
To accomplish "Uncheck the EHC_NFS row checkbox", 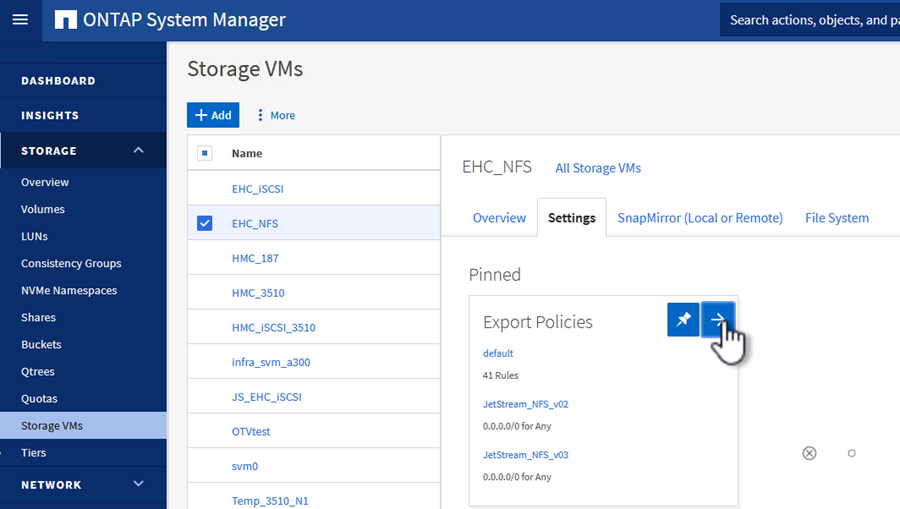I will point(204,223).
